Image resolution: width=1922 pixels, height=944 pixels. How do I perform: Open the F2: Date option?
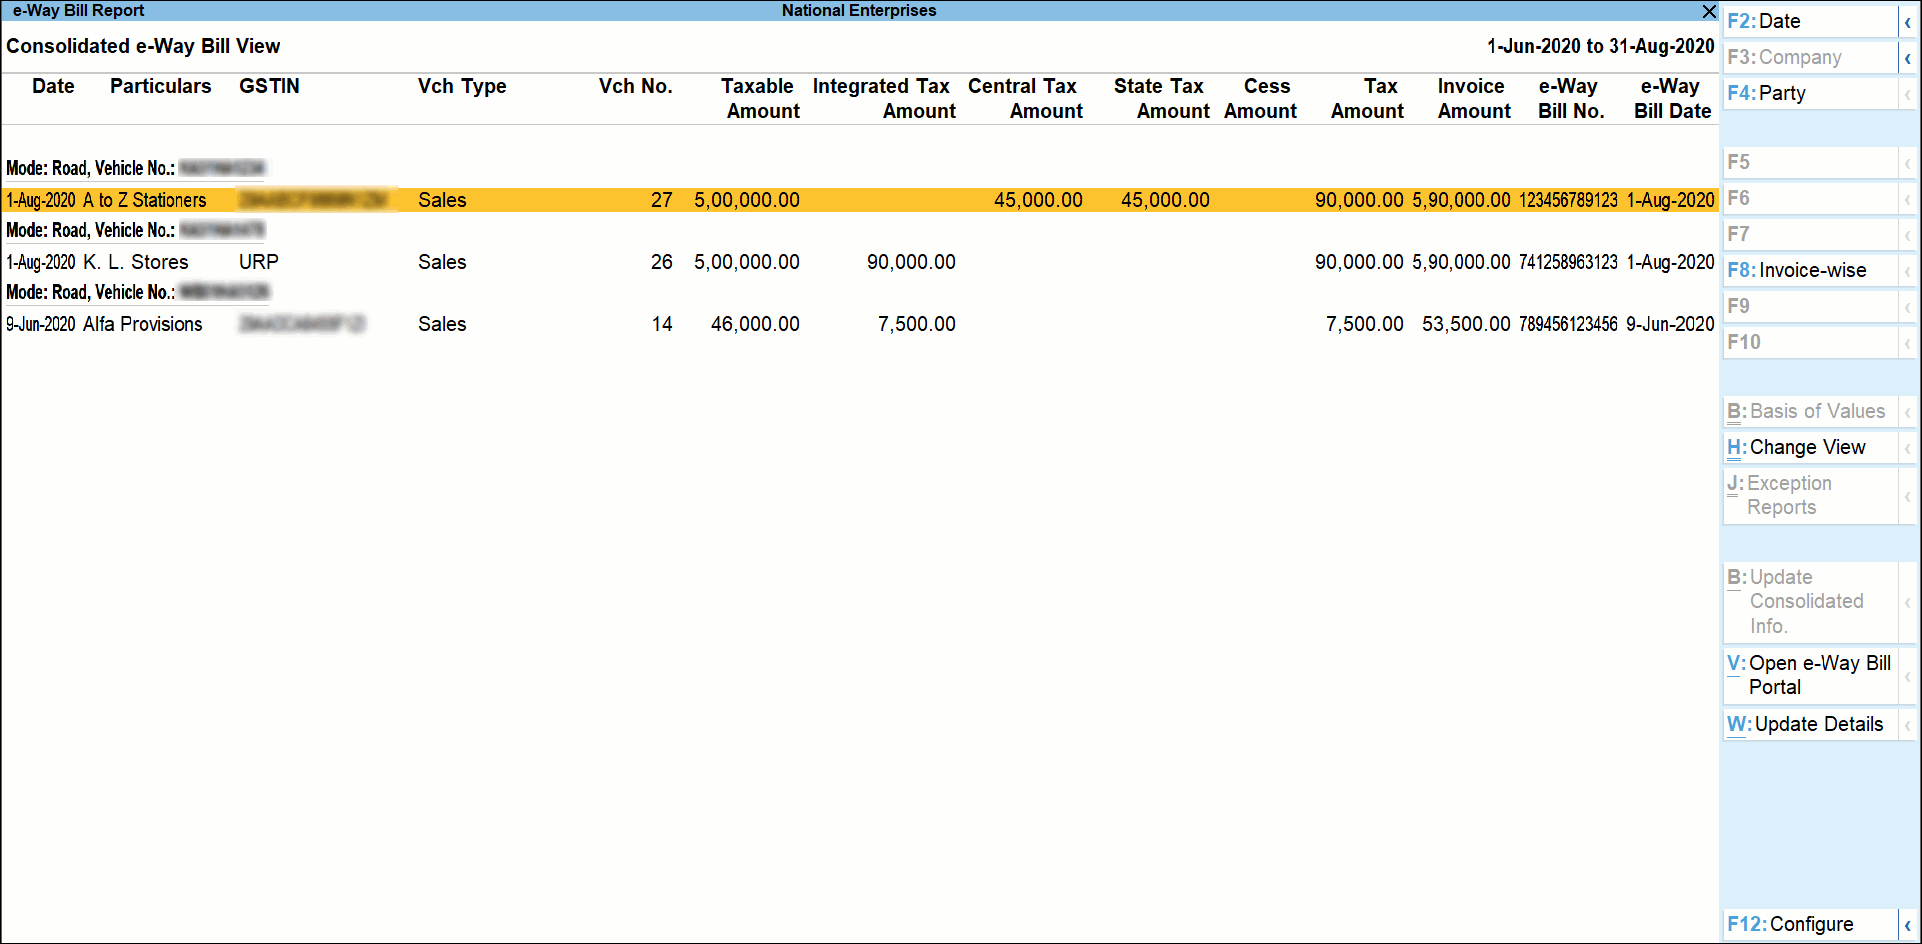tap(1790, 21)
